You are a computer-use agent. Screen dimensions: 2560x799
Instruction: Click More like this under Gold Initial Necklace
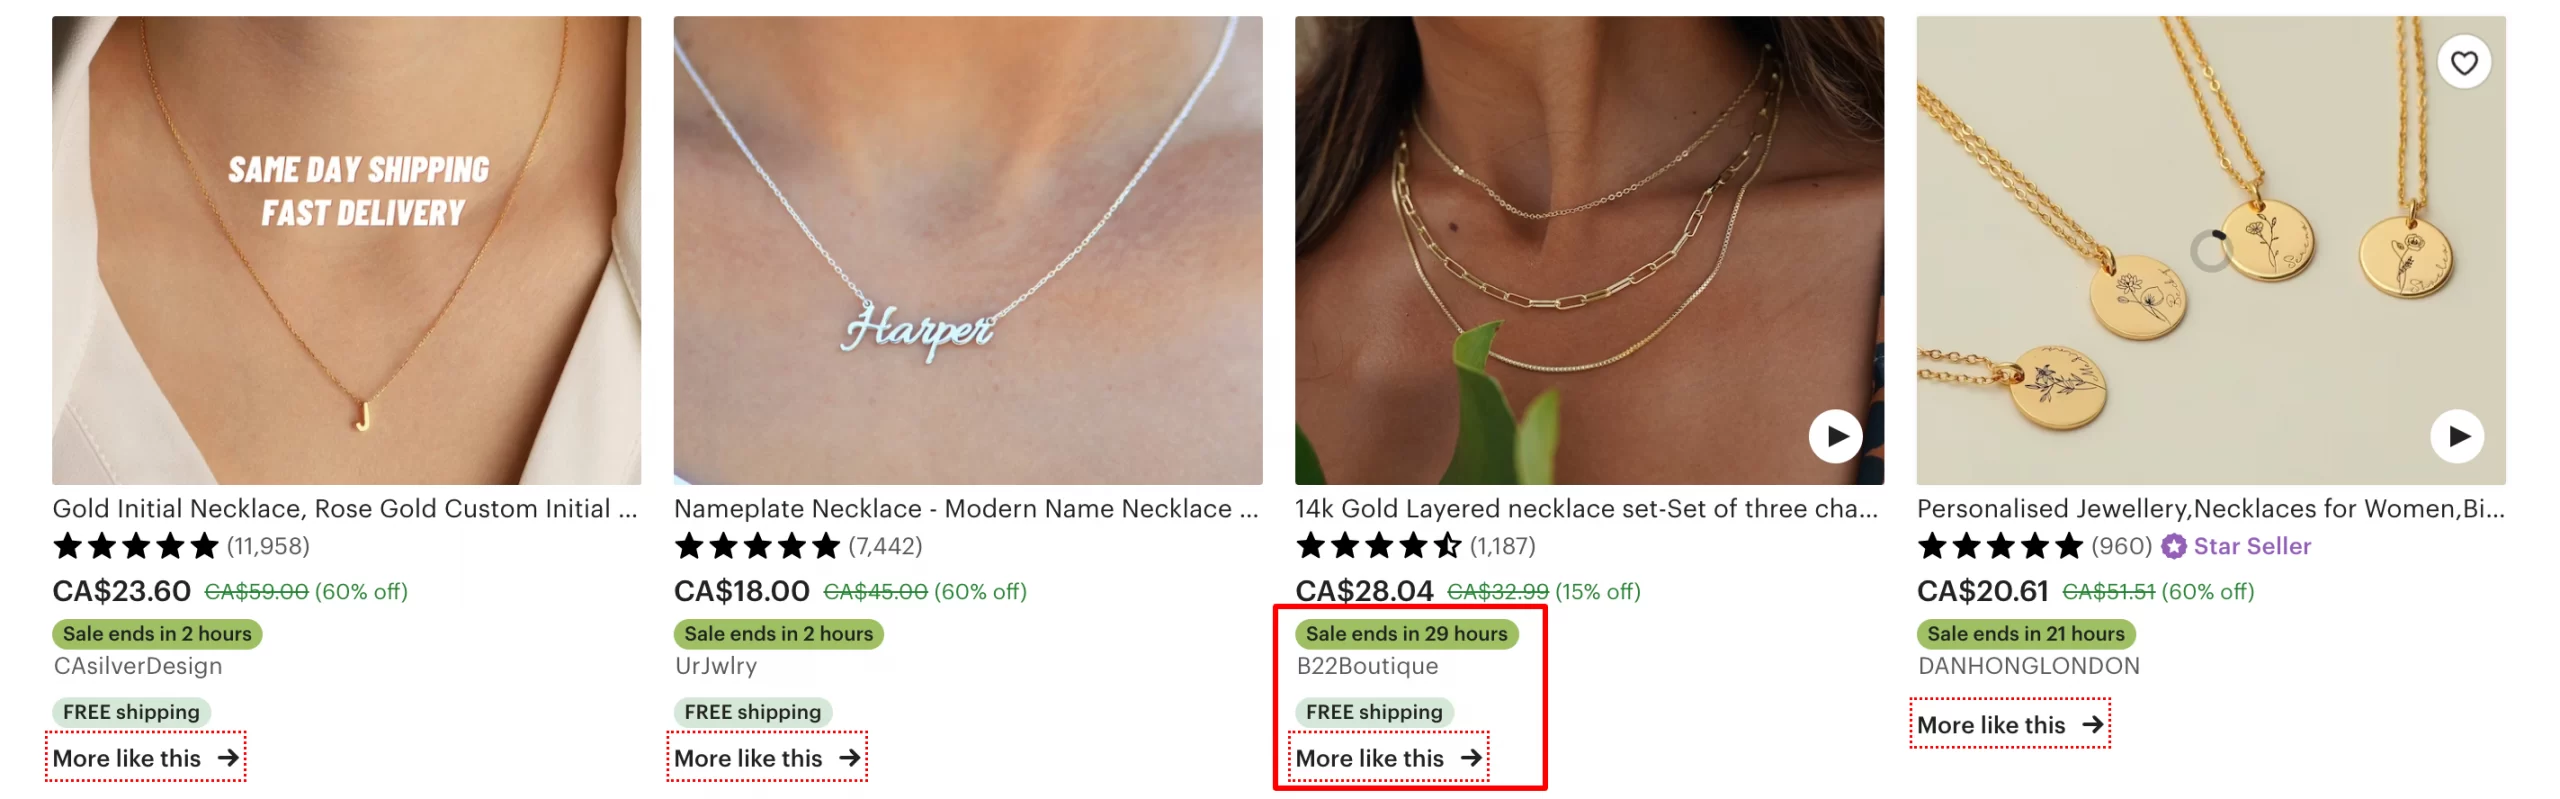(146, 757)
